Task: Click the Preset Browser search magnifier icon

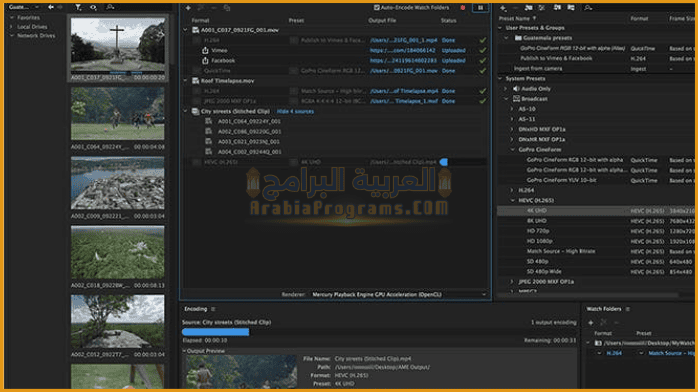Action: click(588, 8)
